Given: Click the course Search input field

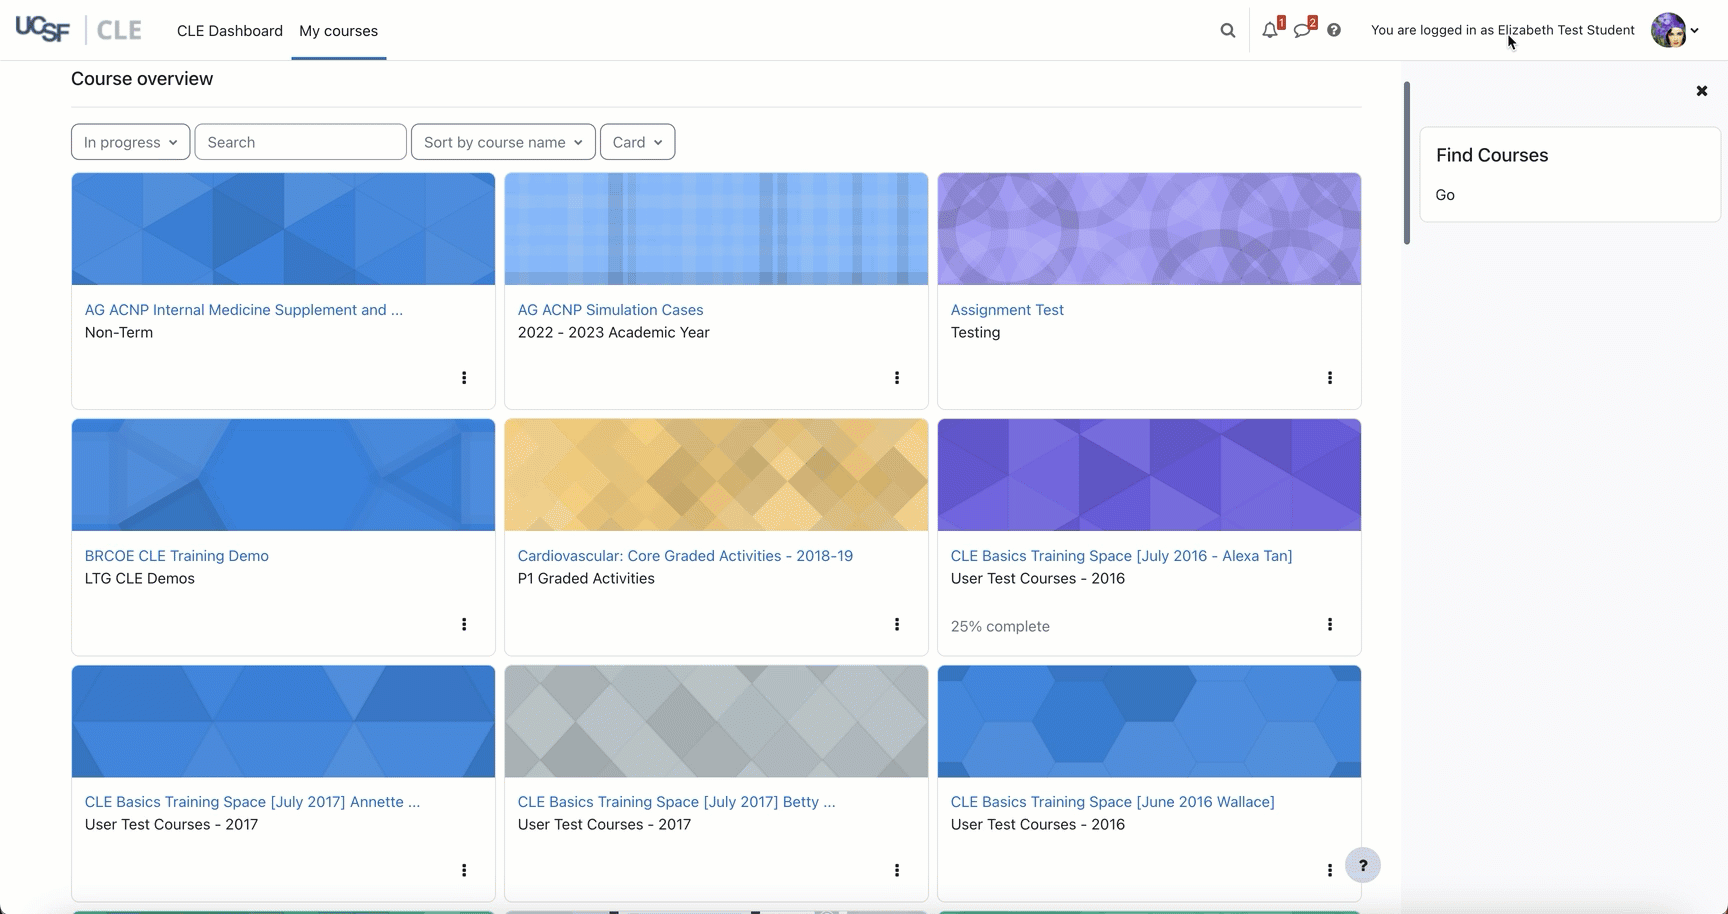Looking at the screenshot, I should [x=300, y=142].
